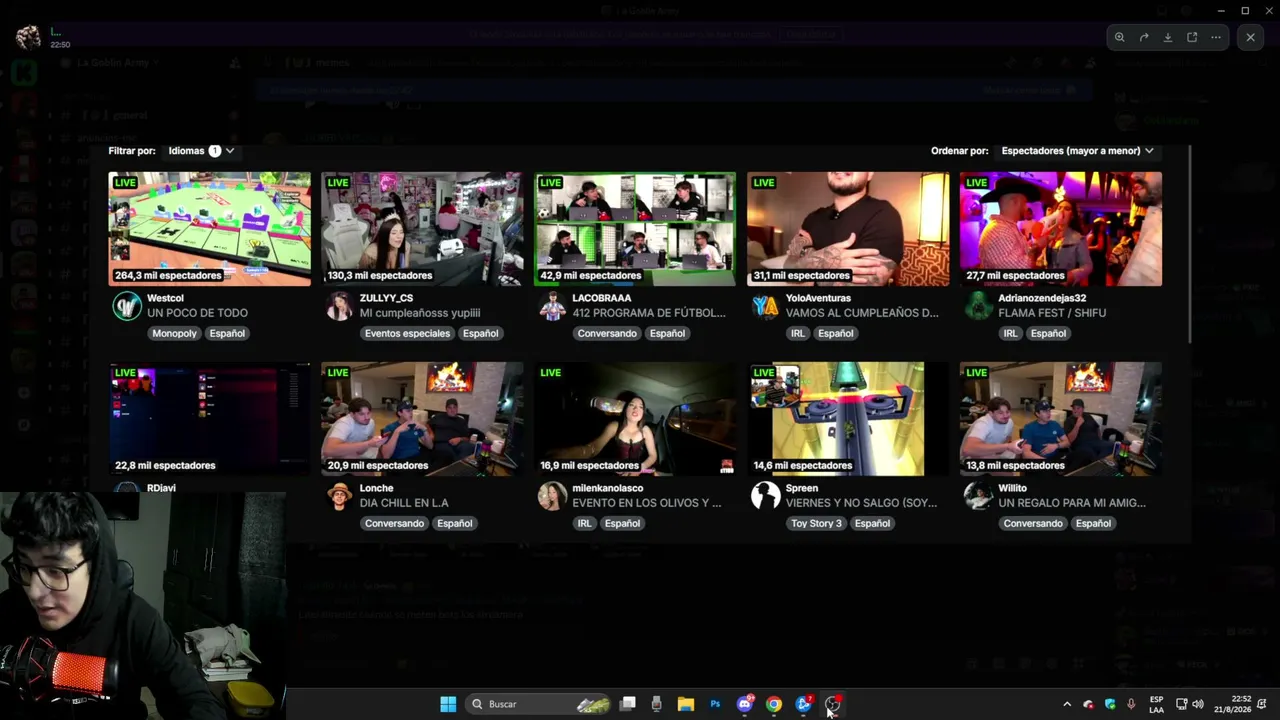
Task: Open OBS Studio from the taskbar
Action: coord(833,704)
